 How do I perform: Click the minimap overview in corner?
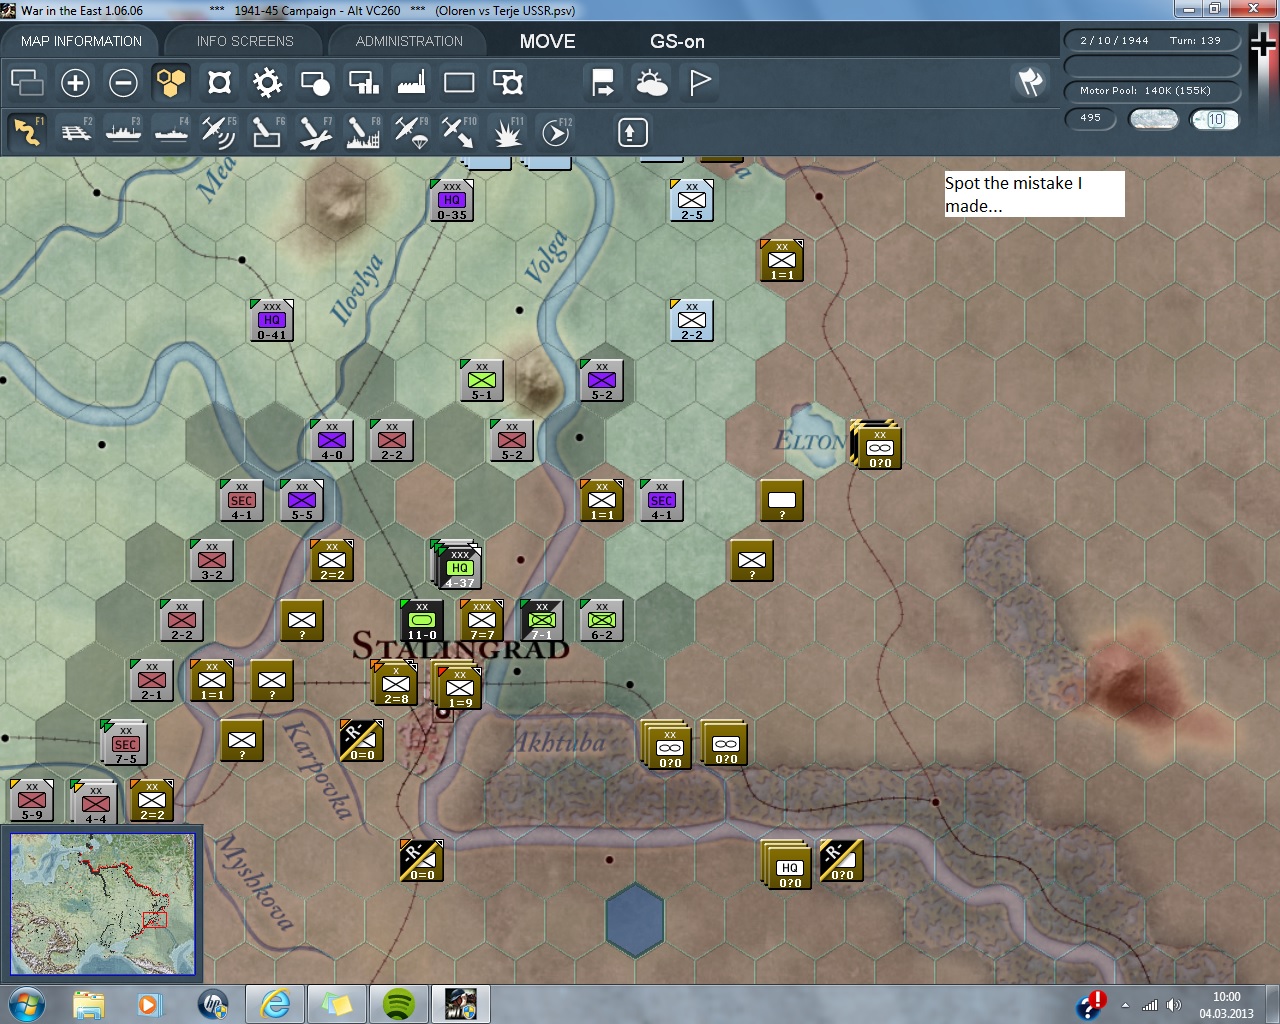click(102, 904)
